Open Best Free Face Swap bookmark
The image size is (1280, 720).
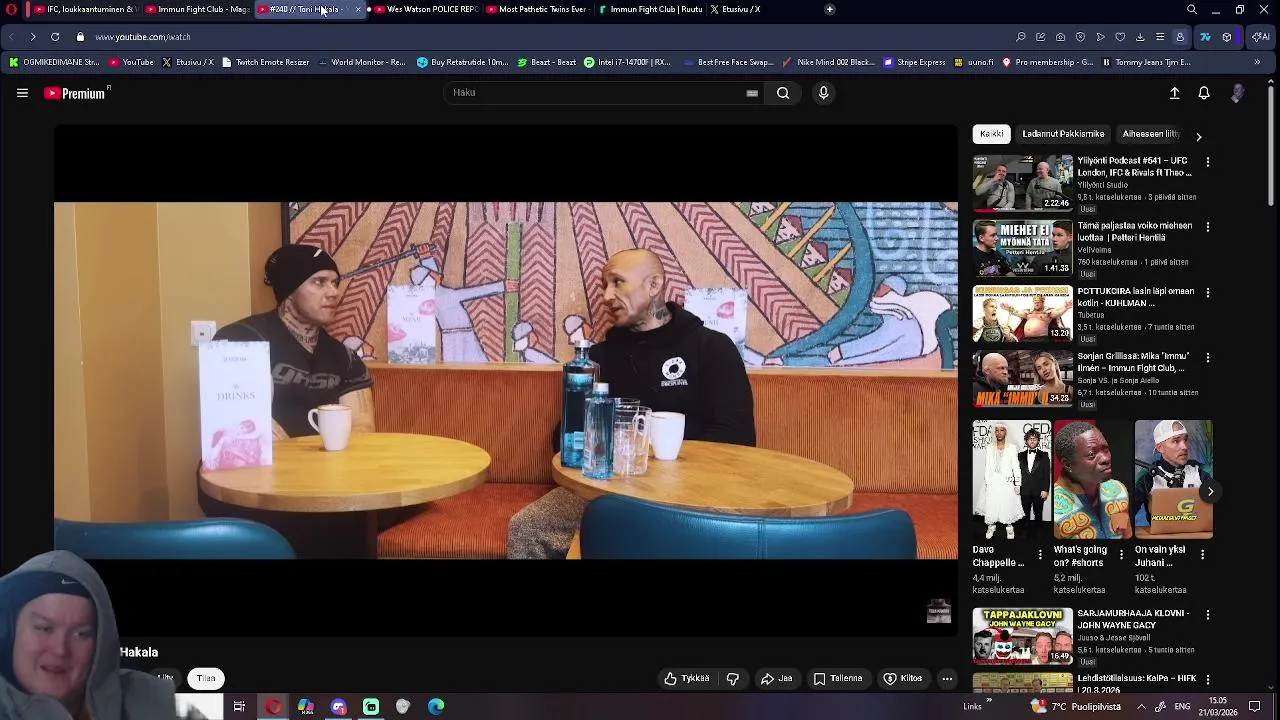click(730, 62)
